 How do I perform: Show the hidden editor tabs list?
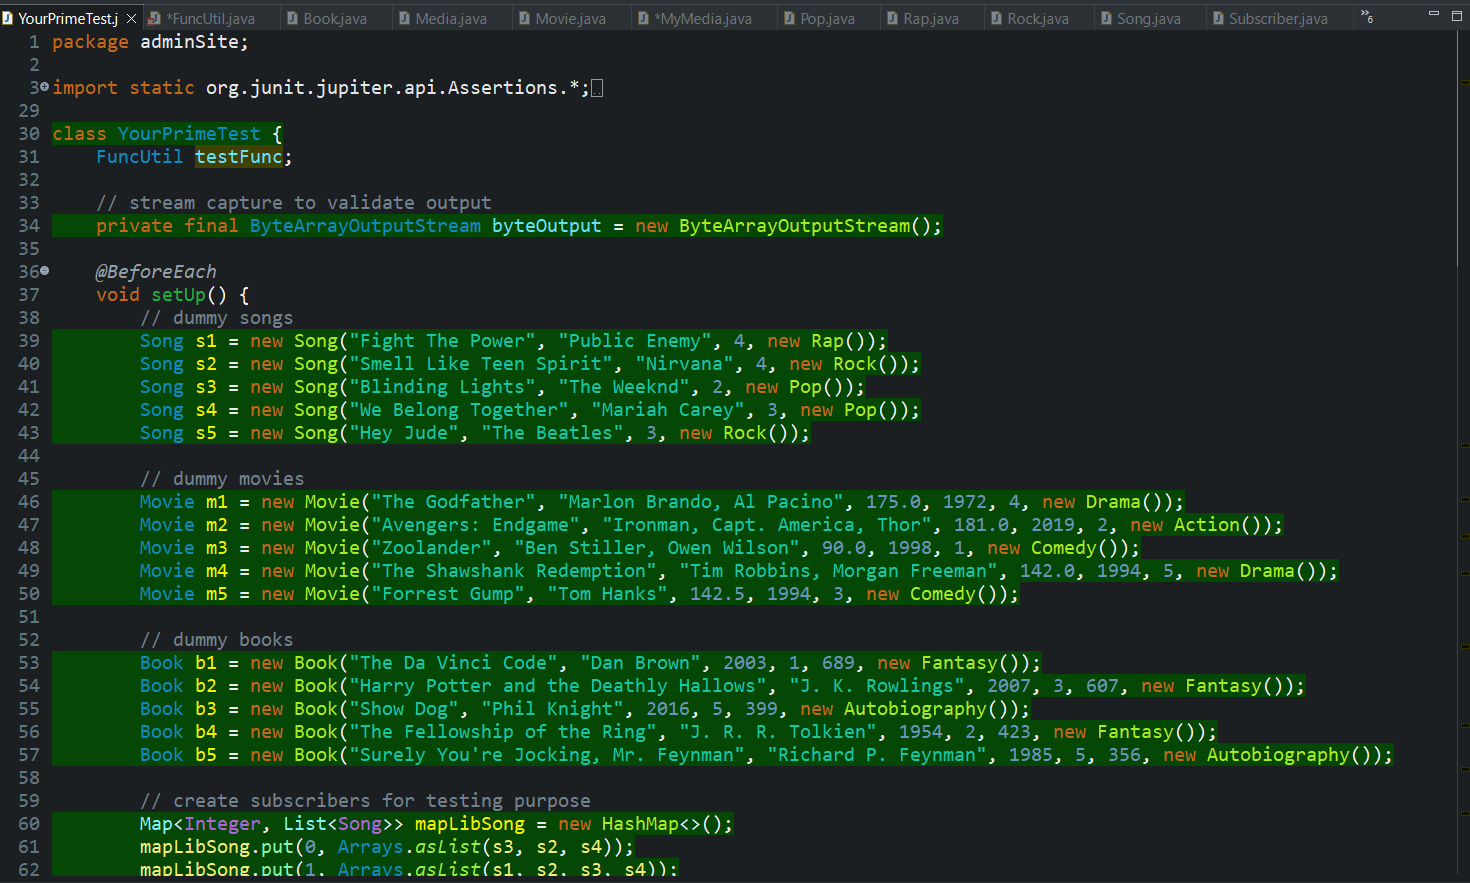point(1367,17)
